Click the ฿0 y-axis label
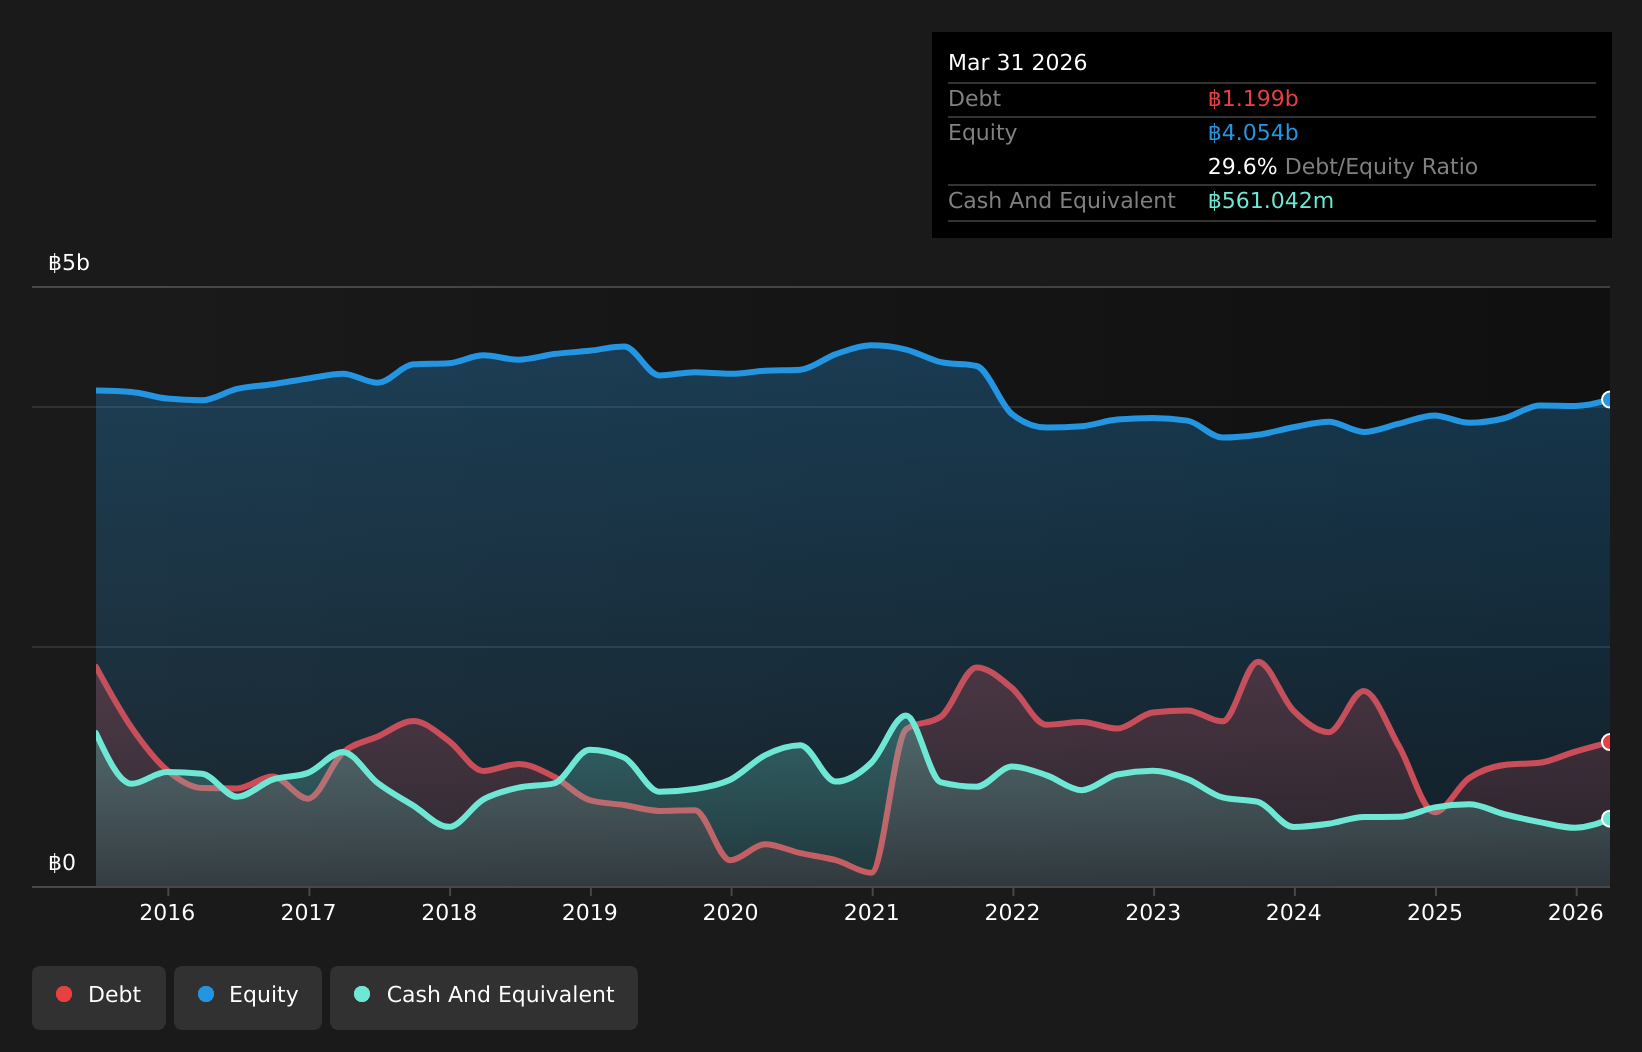 click(62, 863)
